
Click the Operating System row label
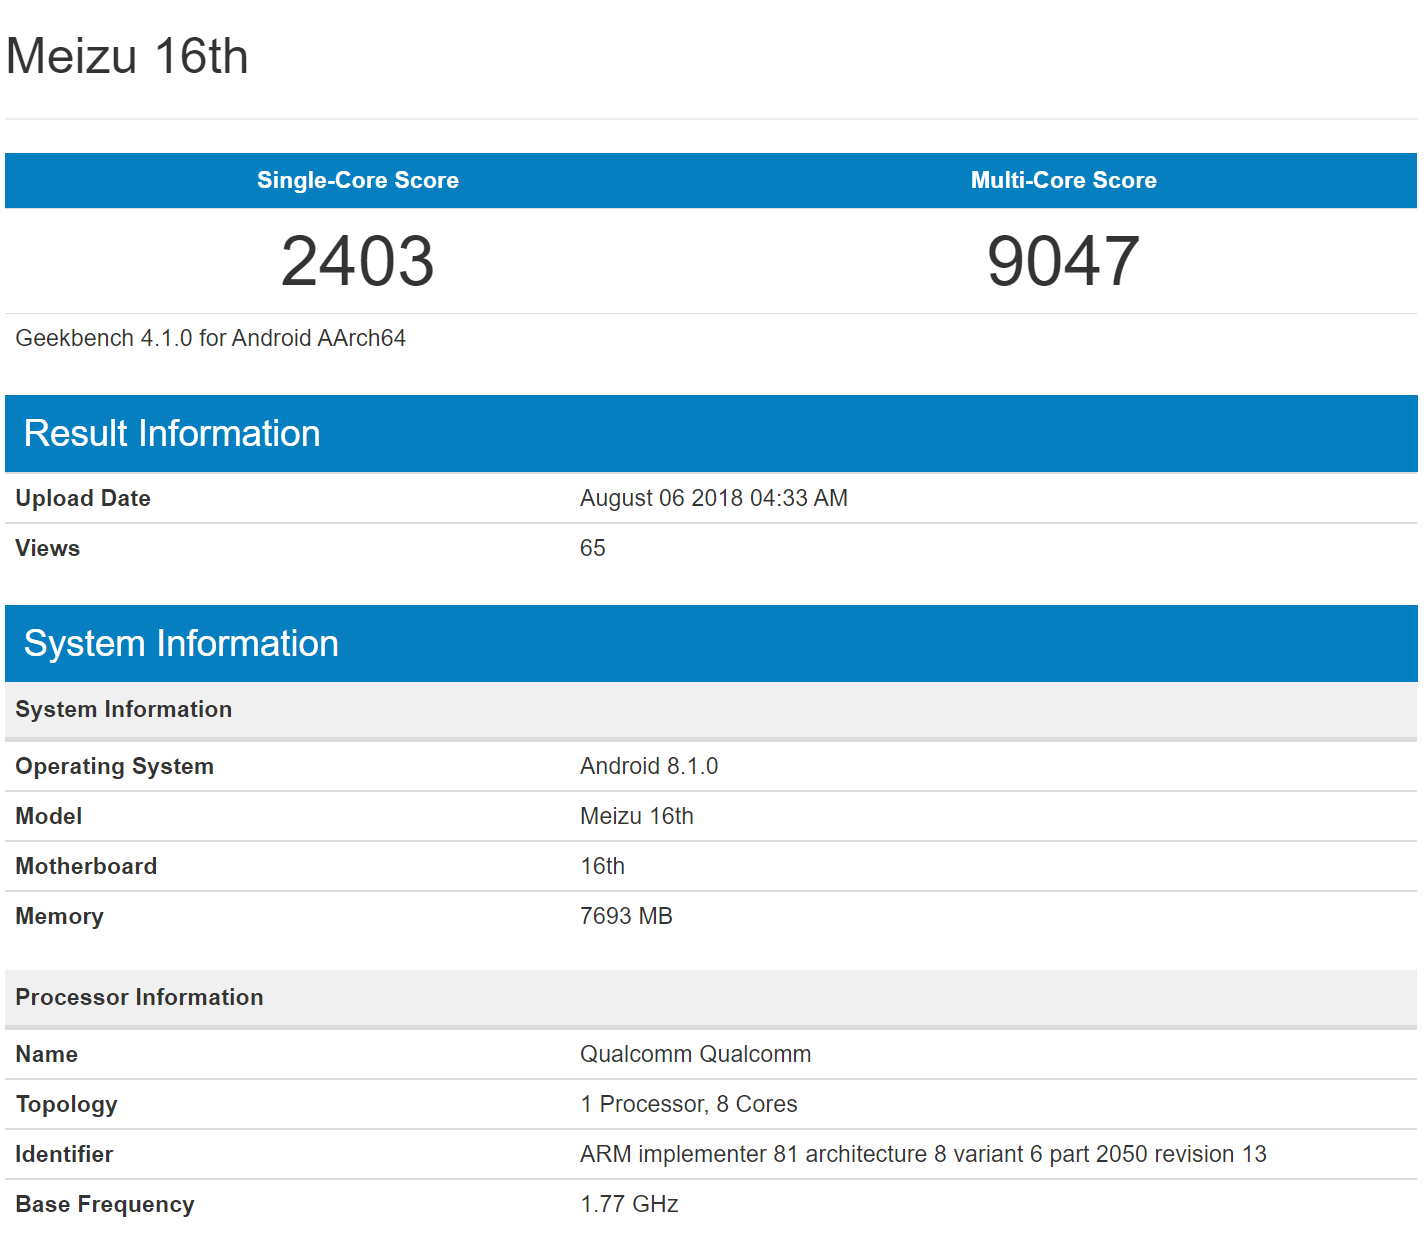point(114,766)
